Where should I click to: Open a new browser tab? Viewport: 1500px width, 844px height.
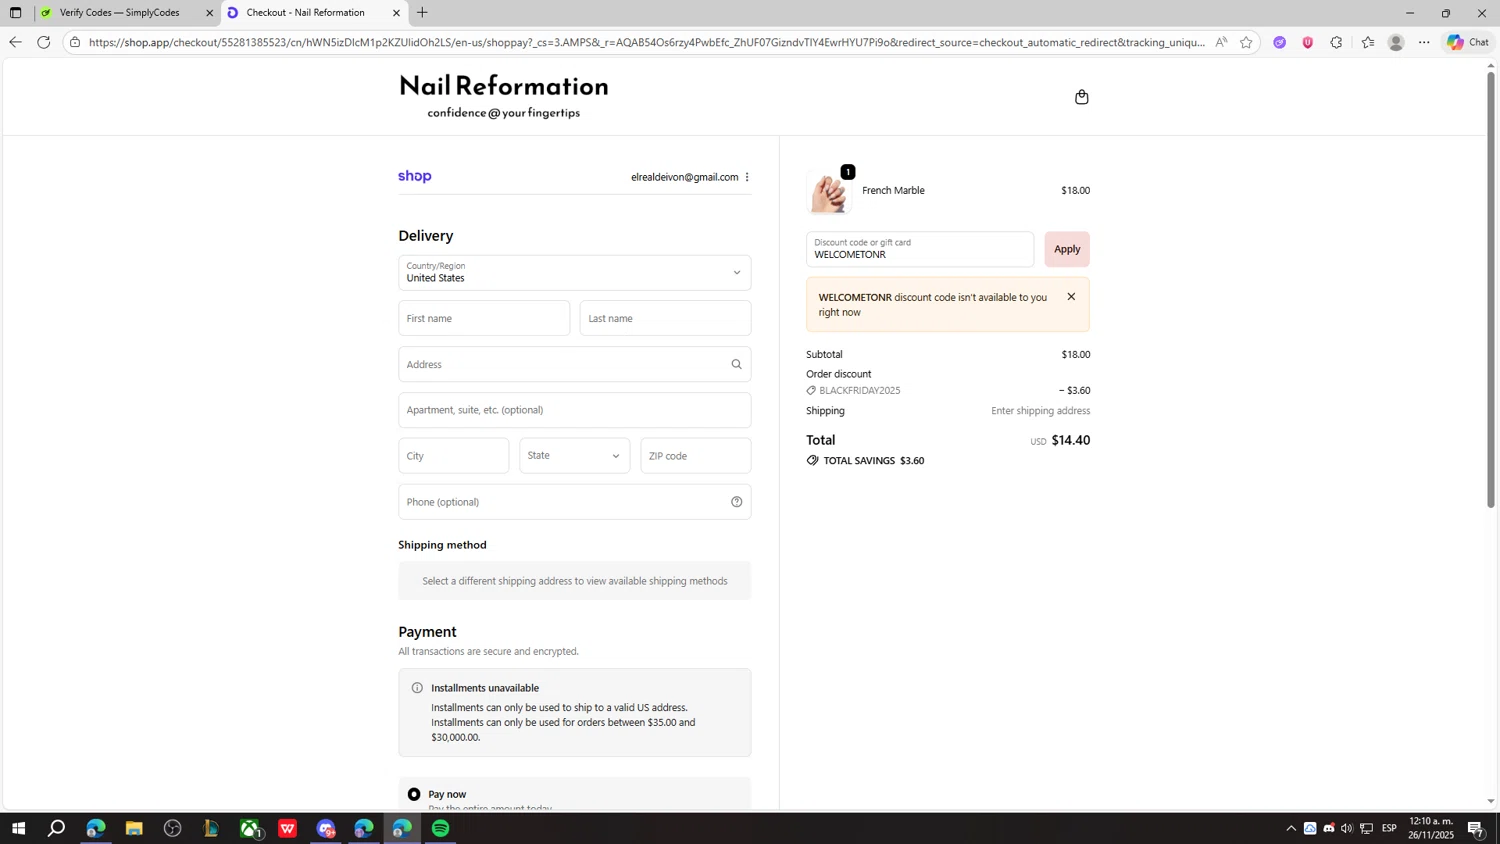(422, 13)
